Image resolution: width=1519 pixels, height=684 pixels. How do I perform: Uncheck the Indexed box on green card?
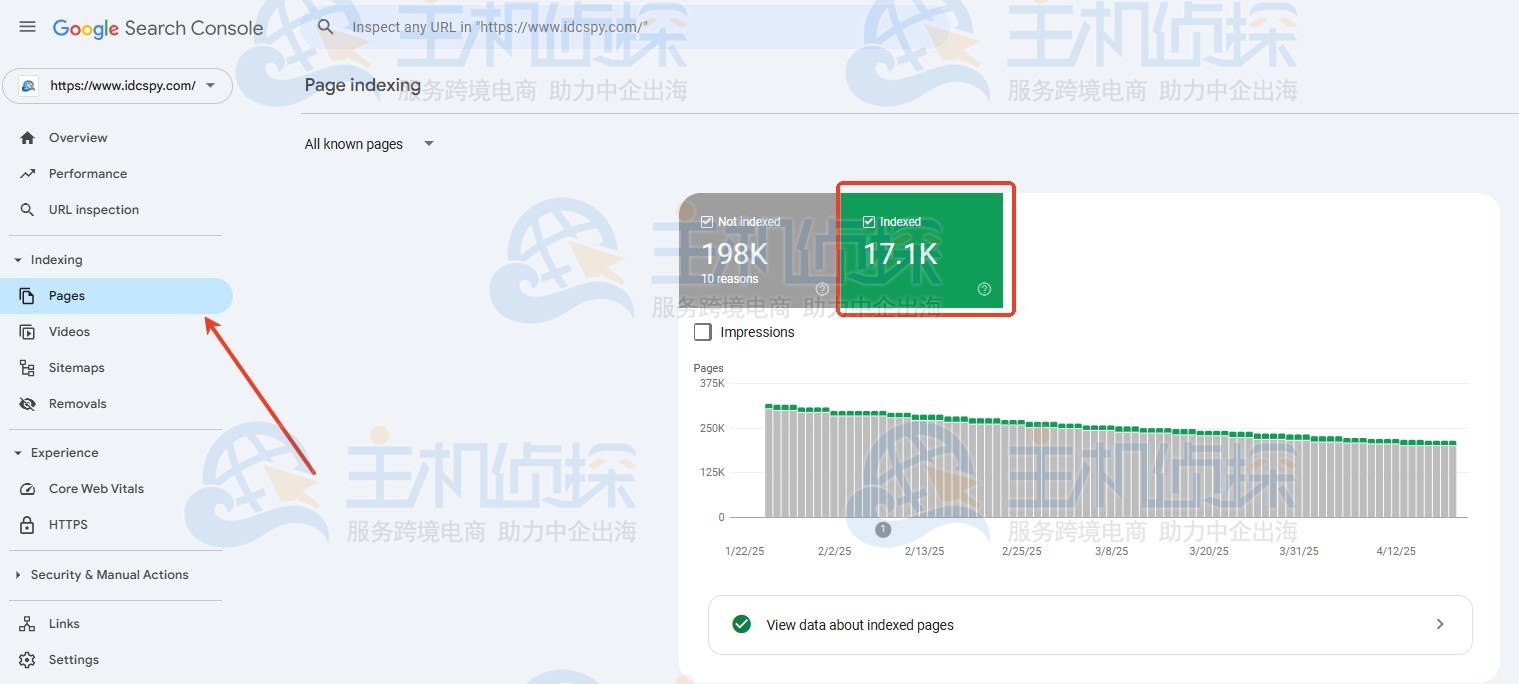tap(869, 221)
